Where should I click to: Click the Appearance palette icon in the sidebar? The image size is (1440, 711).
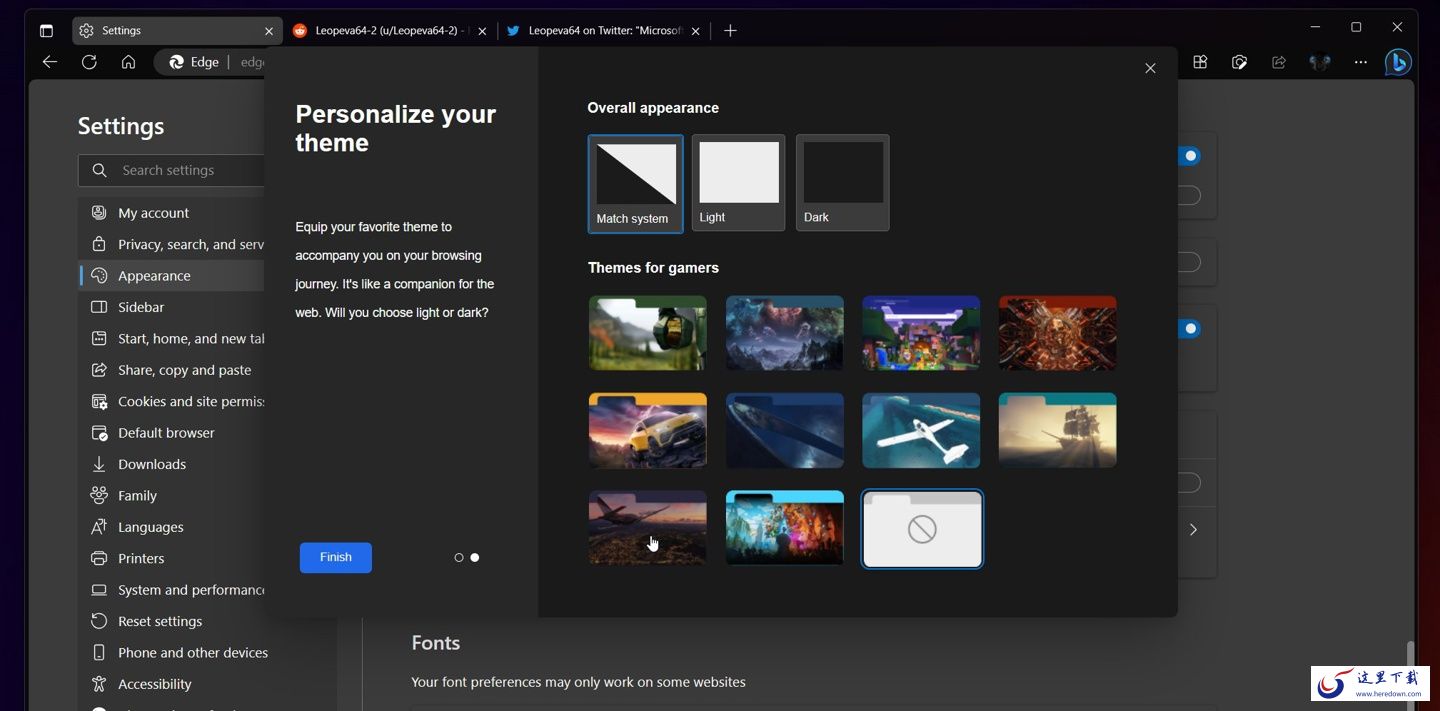coord(99,276)
